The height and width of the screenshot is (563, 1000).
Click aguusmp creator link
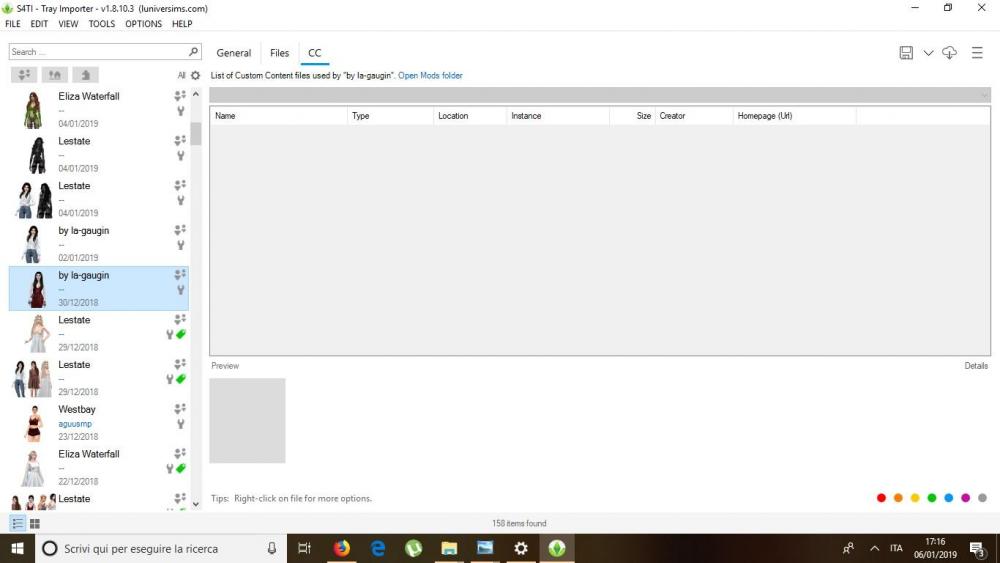click(75, 424)
